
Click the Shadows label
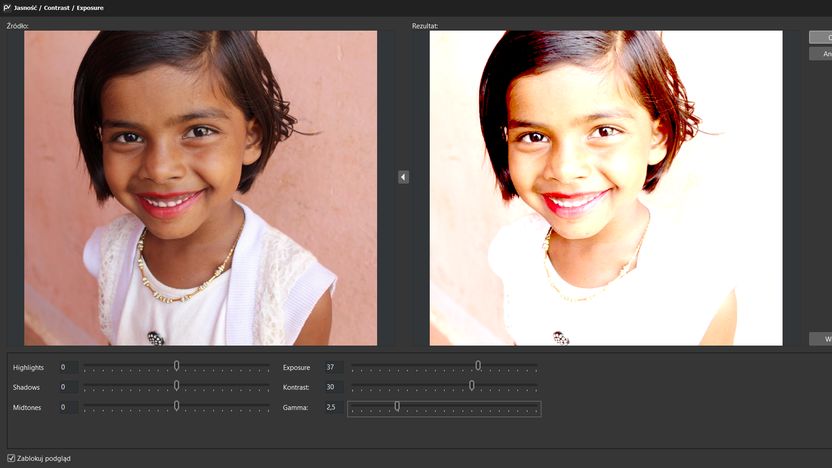(26, 387)
